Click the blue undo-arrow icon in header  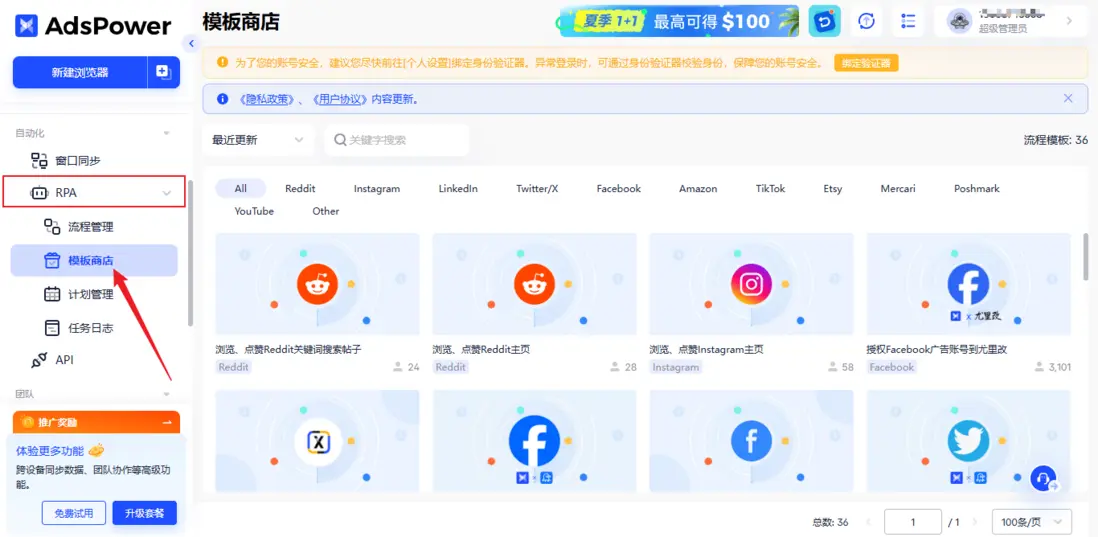(824, 21)
